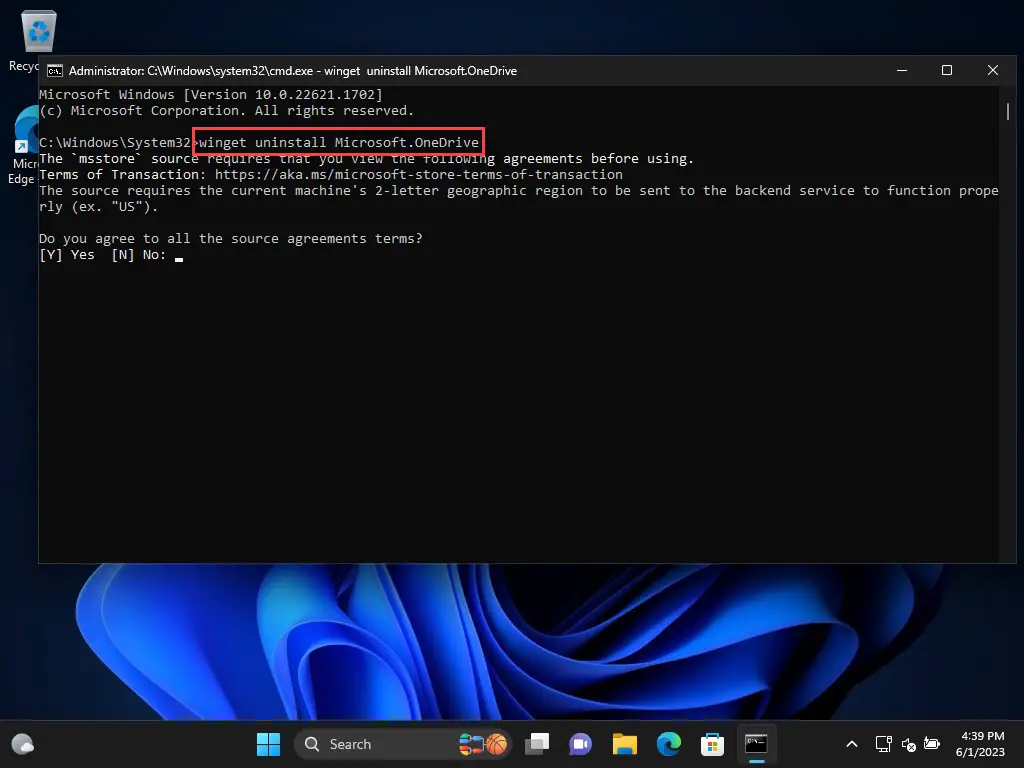Click the 'Do you agree' question line
1024x768 pixels.
tap(231, 238)
